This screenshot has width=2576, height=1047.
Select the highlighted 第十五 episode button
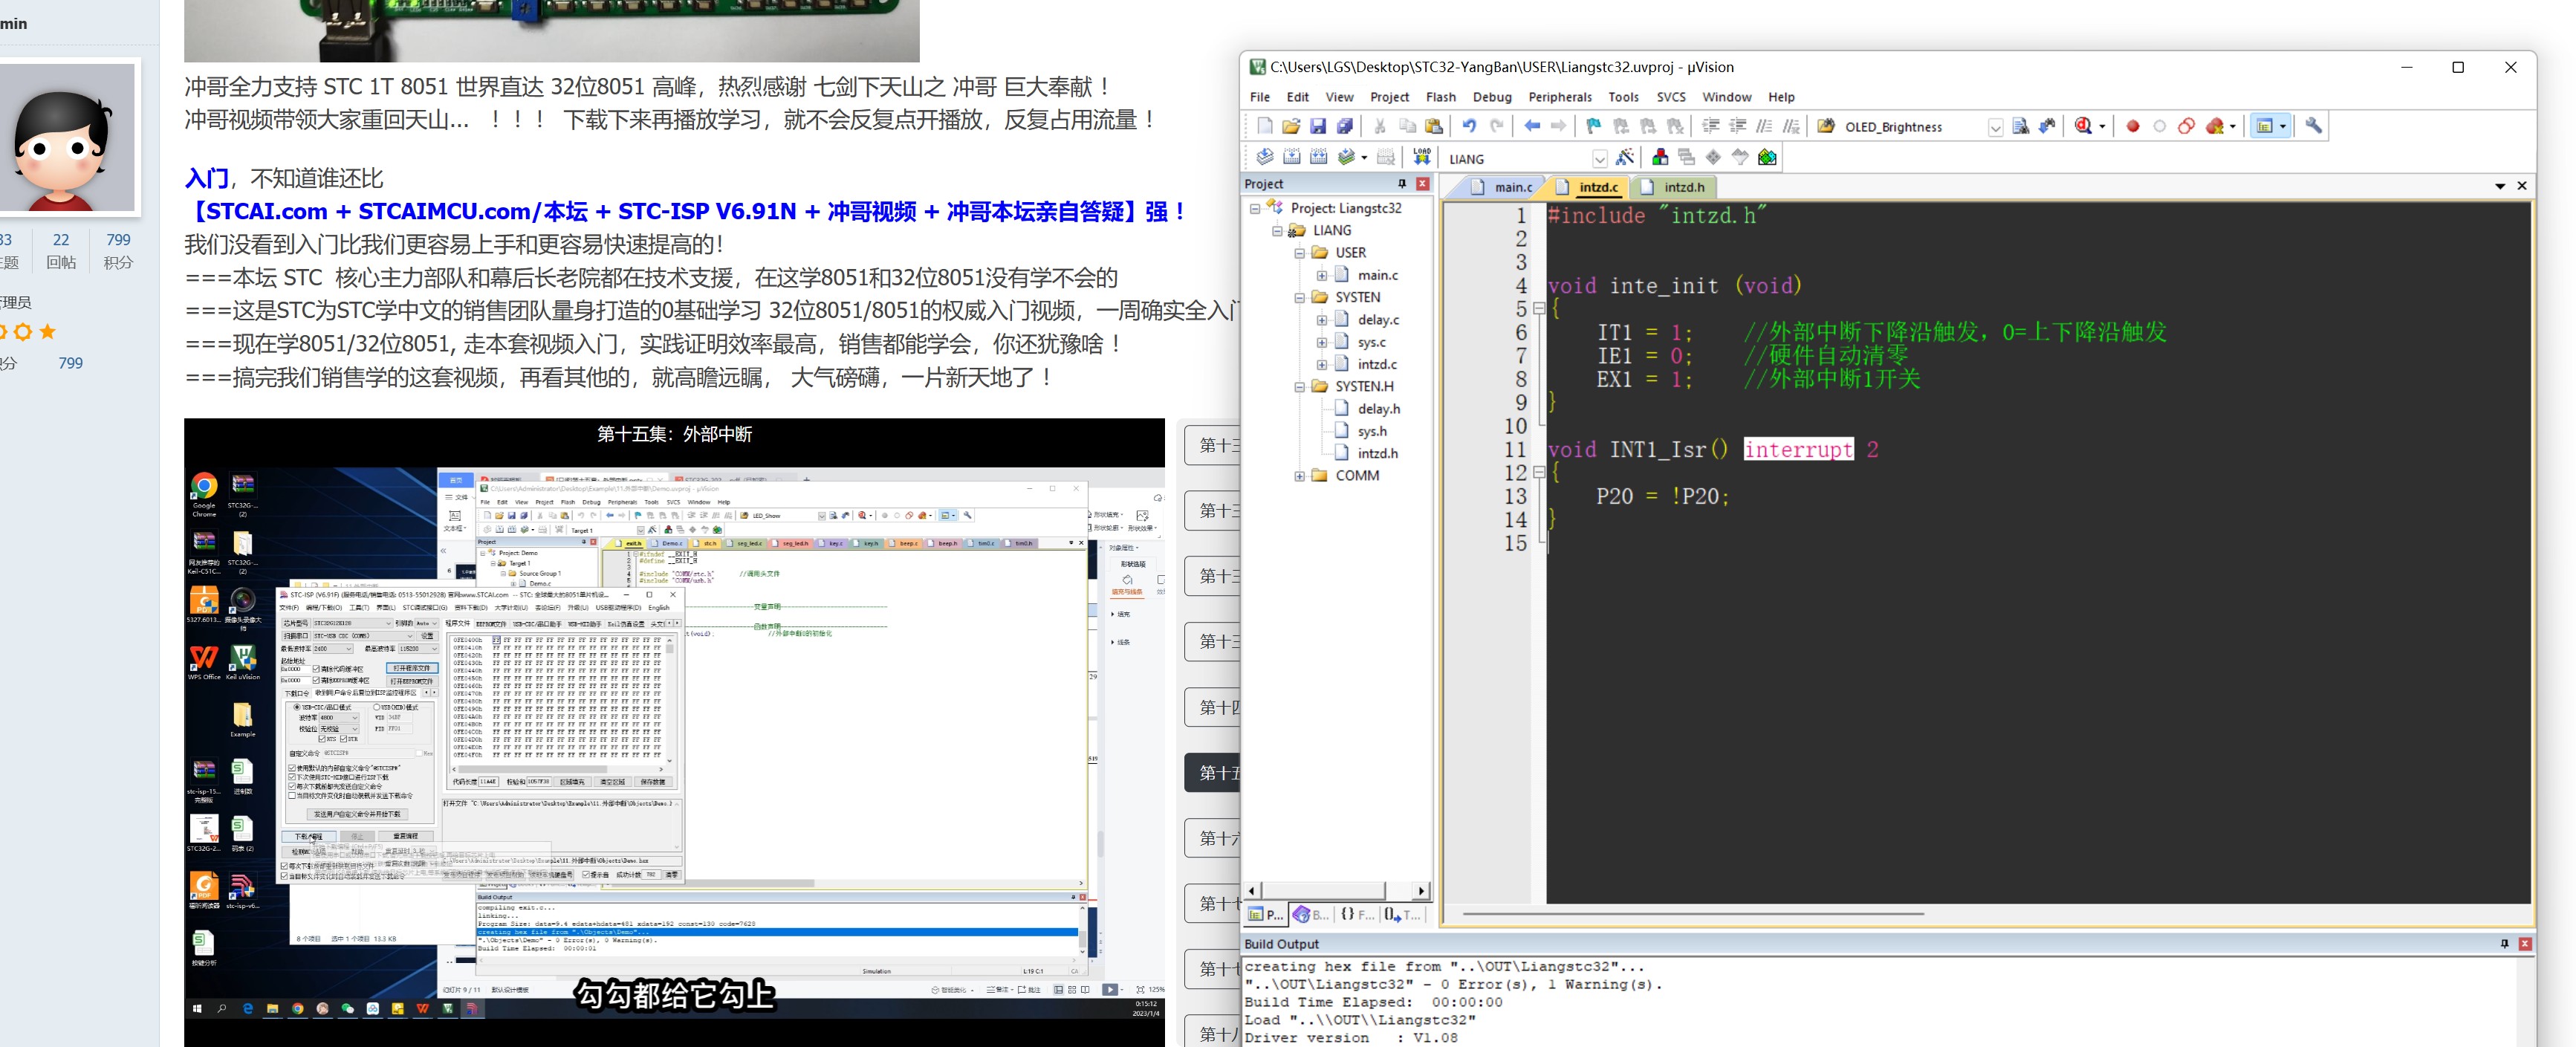coord(1212,773)
